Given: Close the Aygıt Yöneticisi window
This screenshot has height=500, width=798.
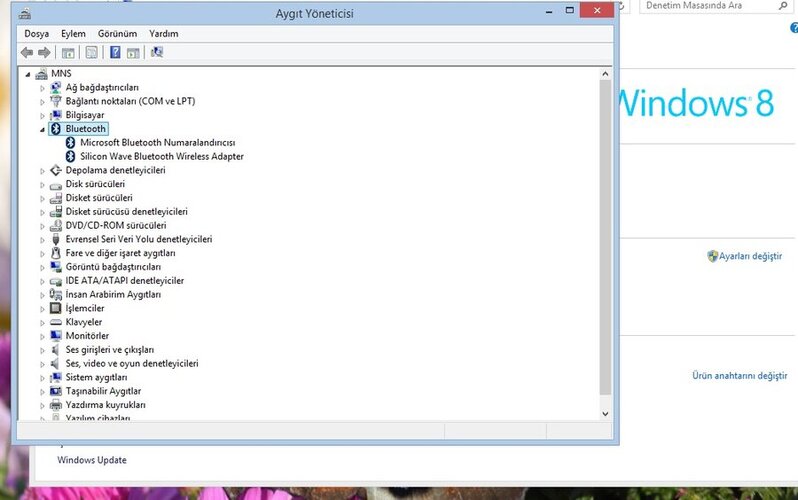Looking at the screenshot, I should (597, 10).
